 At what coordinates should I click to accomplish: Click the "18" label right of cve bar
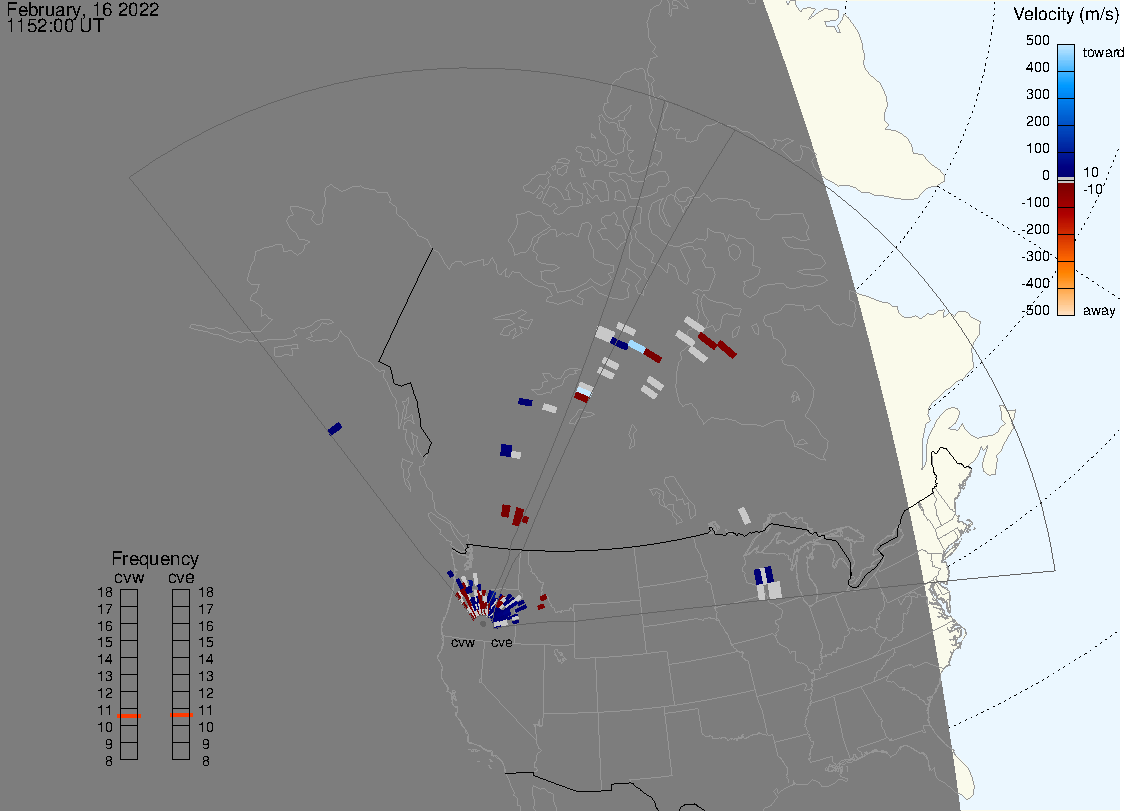click(x=206, y=593)
